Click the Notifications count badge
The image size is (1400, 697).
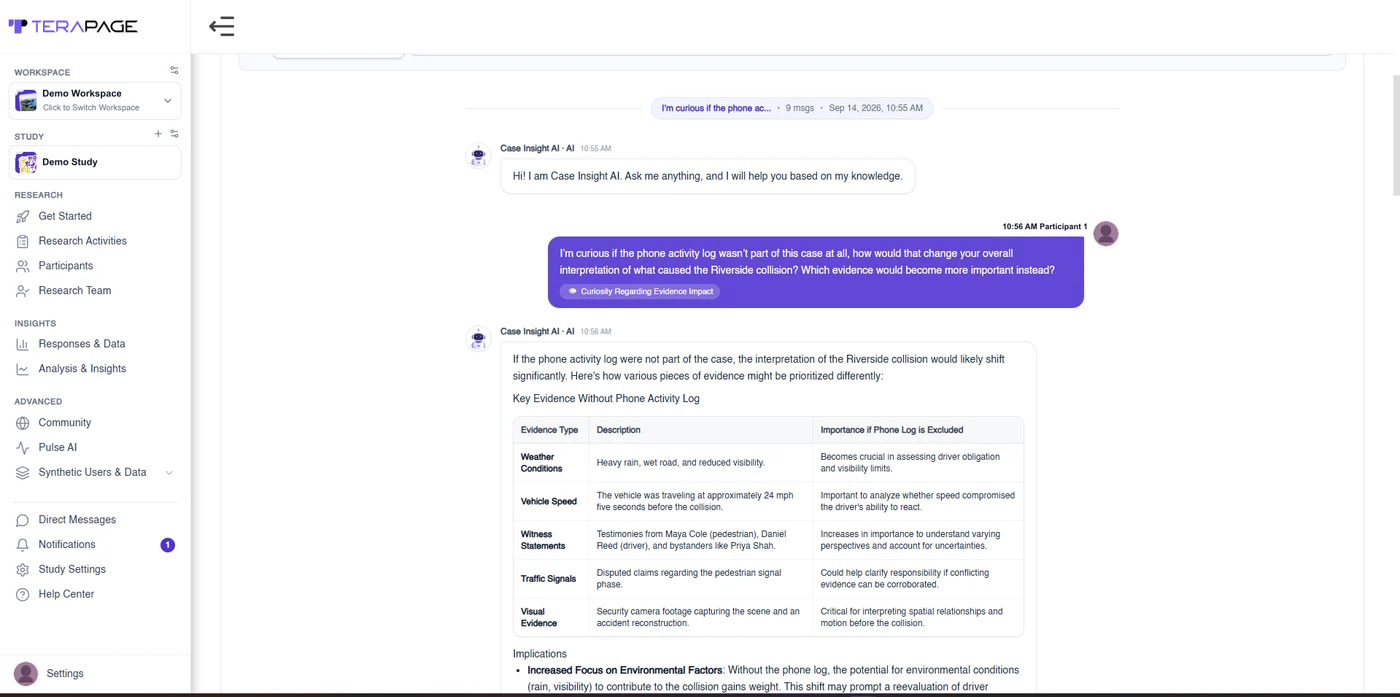[168, 545]
